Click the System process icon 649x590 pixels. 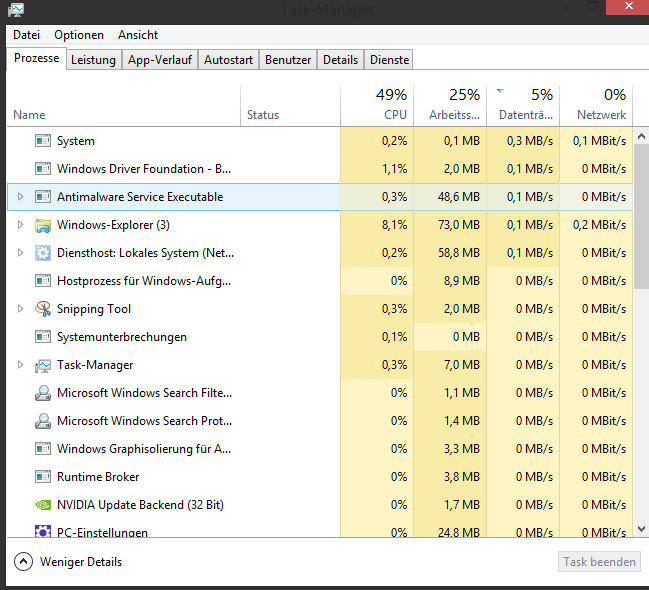(x=43, y=141)
